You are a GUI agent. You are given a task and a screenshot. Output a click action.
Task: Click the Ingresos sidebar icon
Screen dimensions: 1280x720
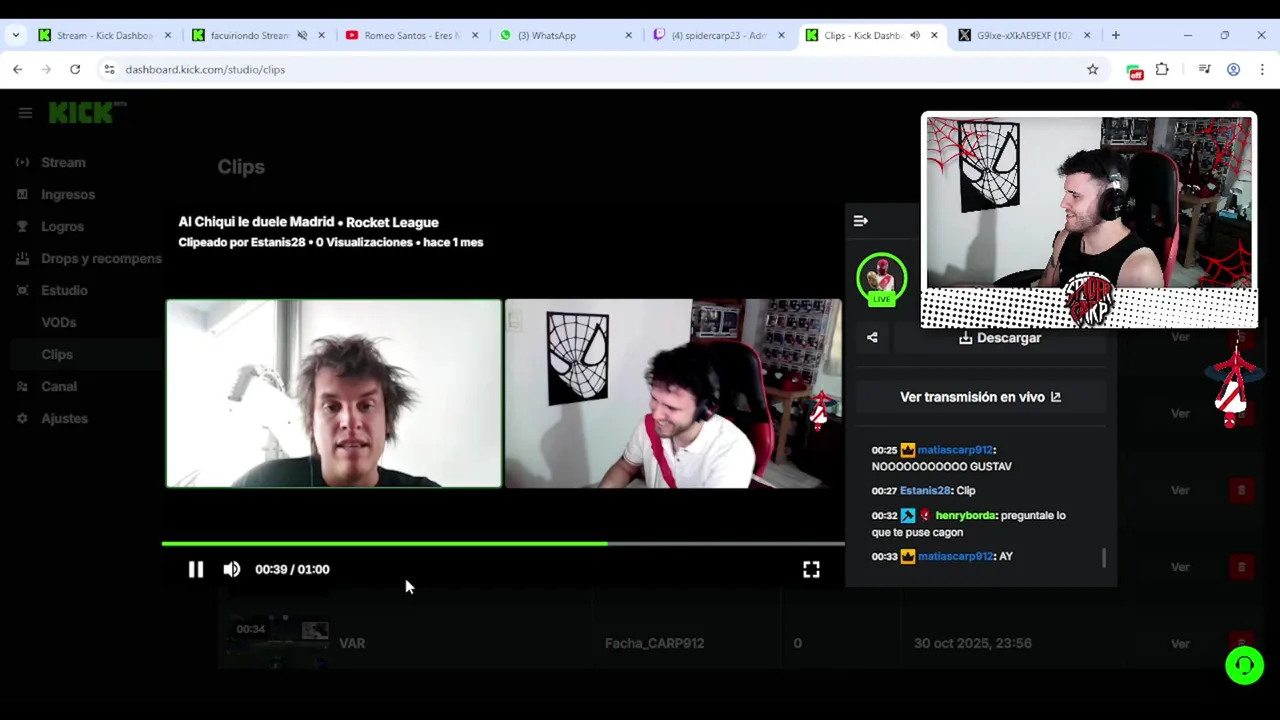22,194
